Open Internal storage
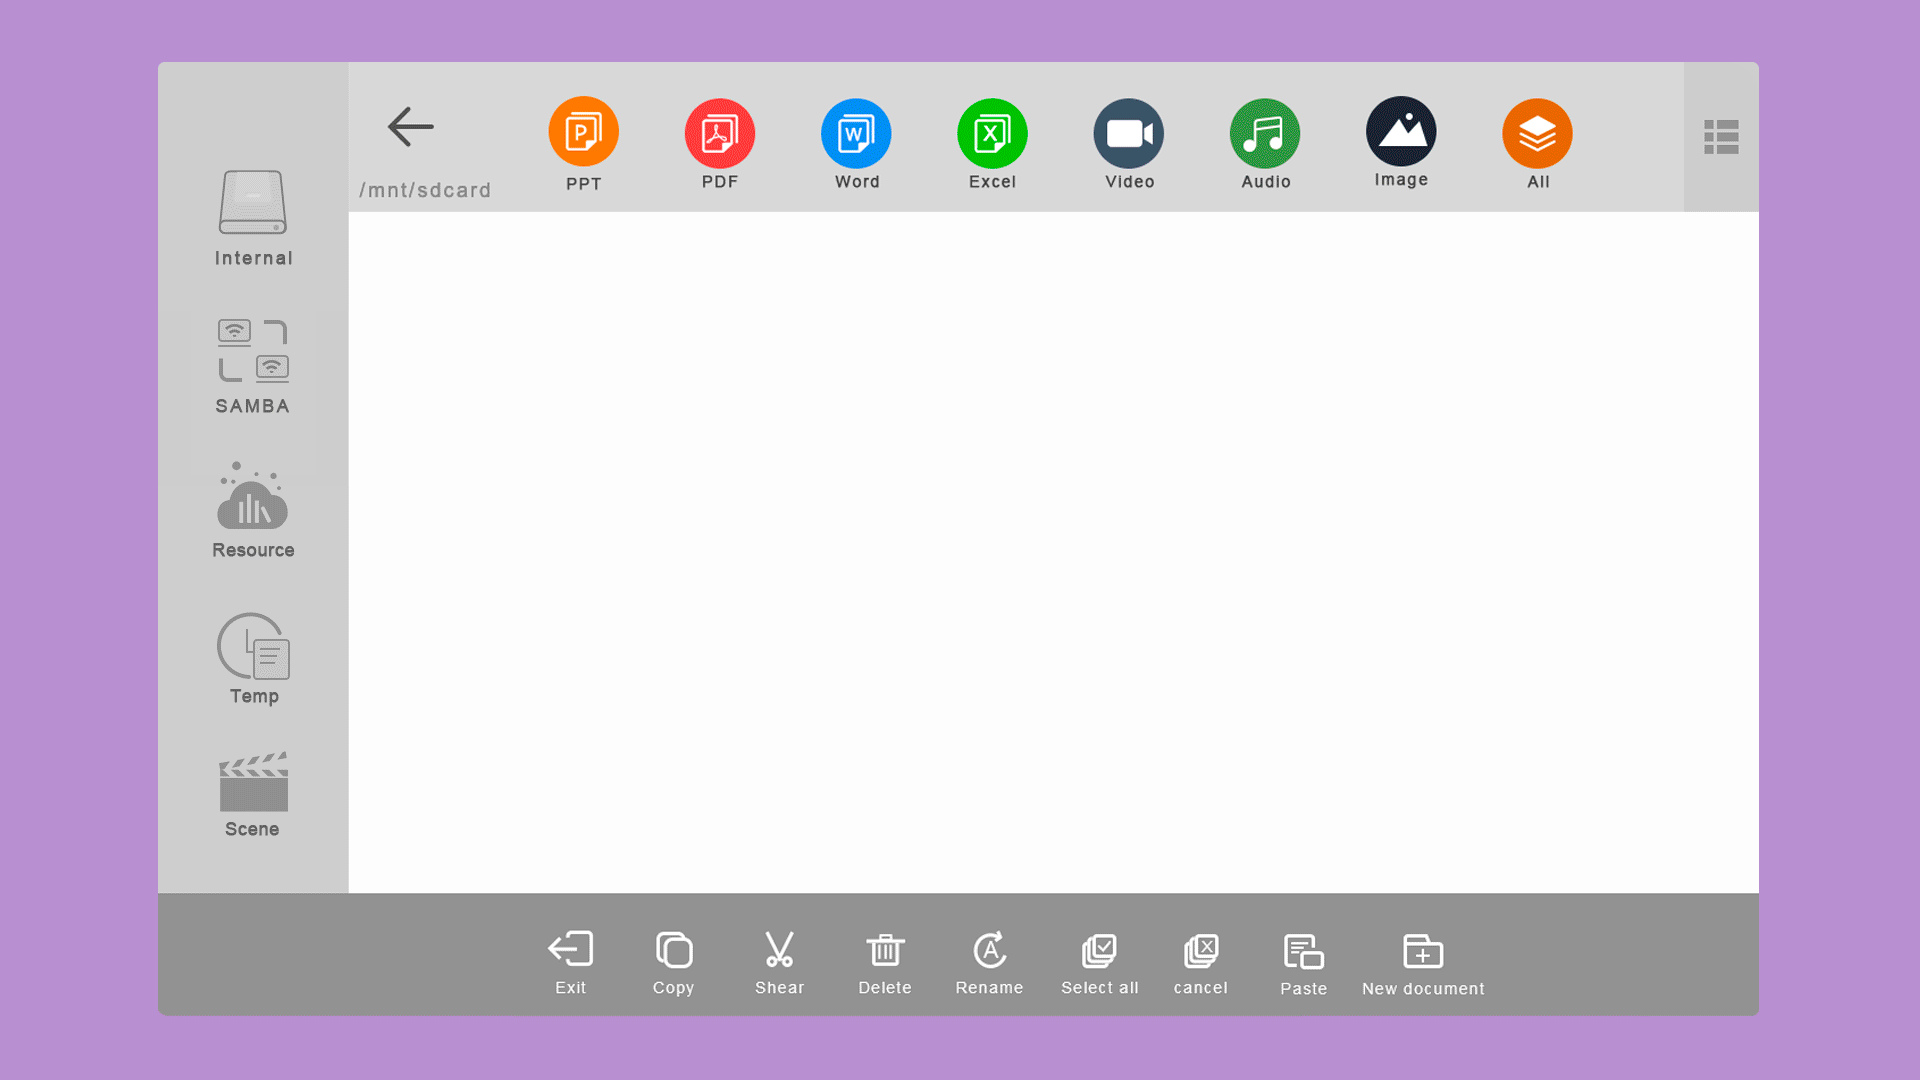The width and height of the screenshot is (1920, 1080). 253,217
